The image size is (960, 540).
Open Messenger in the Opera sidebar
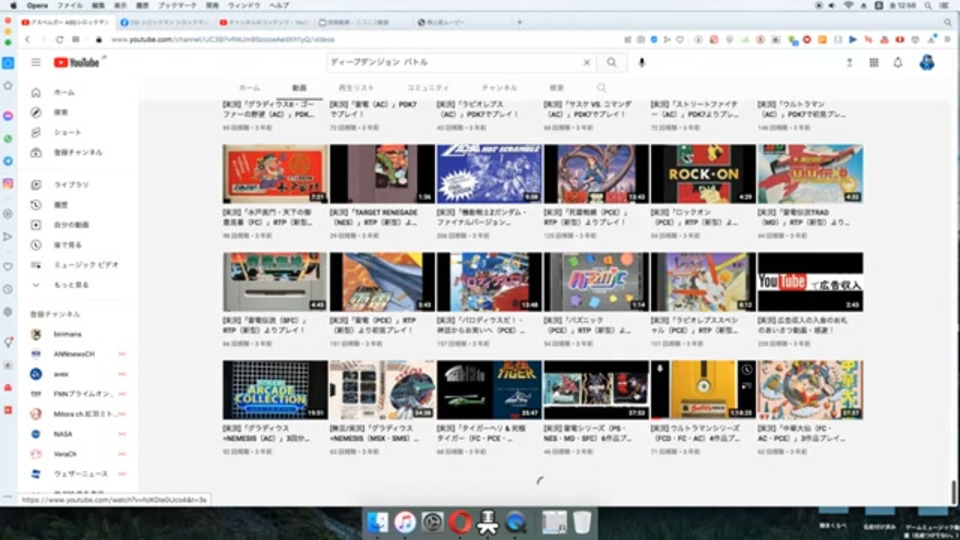(8, 116)
